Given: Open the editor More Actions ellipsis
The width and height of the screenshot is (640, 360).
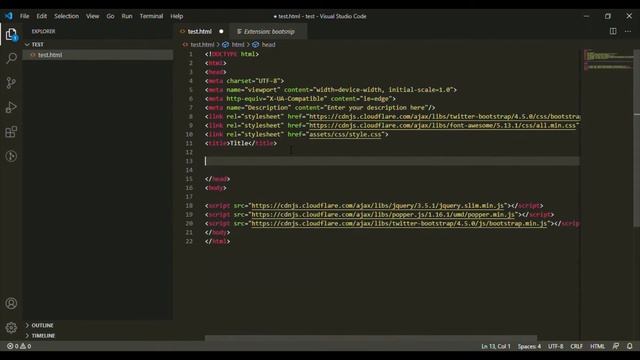Looking at the screenshot, I should click(628, 31).
